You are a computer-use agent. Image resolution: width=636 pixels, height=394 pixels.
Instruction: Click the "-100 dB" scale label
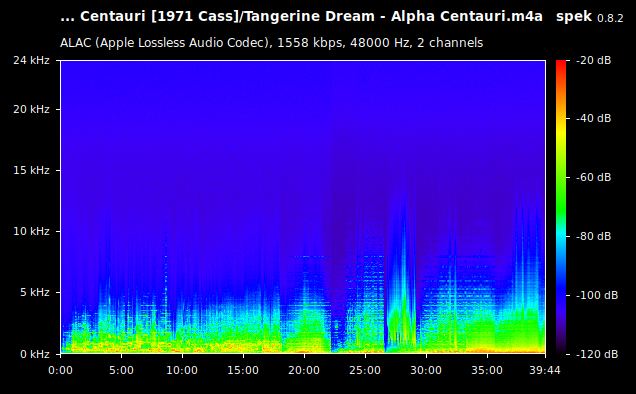click(597, 295)
